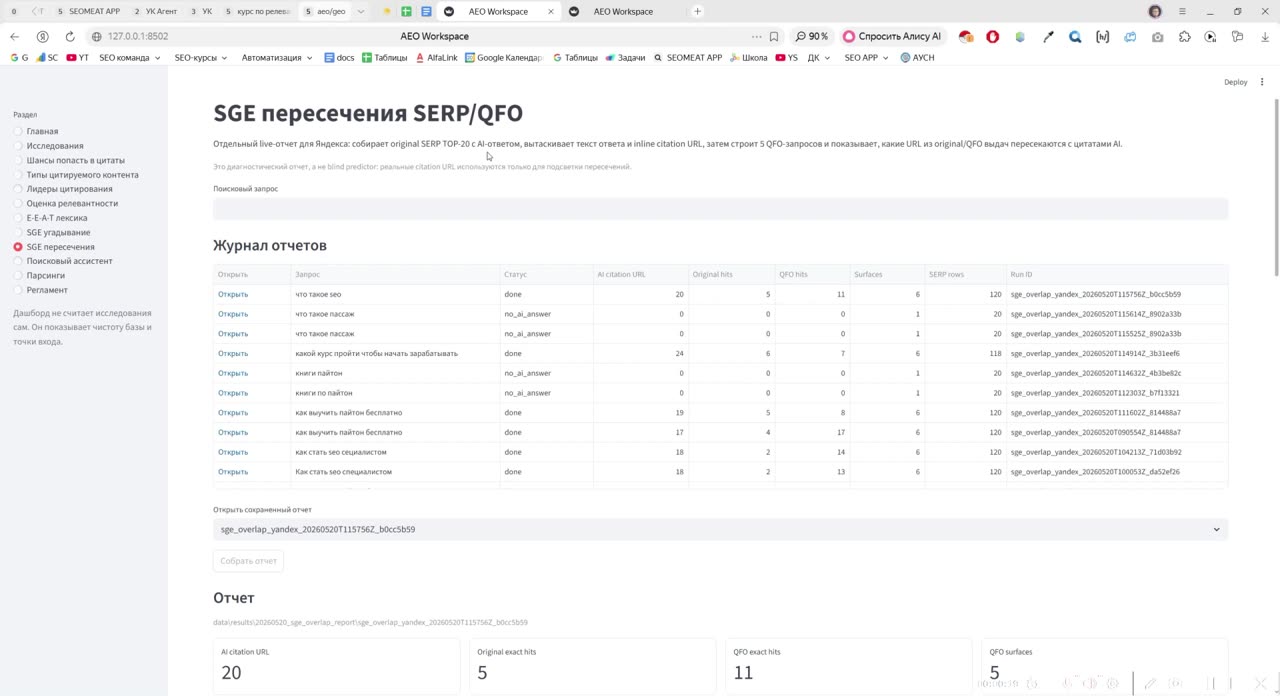This screenshot has height=696, width=1280.
Task: Select E-E-A-T лексика section
Action: coord(50,218)
